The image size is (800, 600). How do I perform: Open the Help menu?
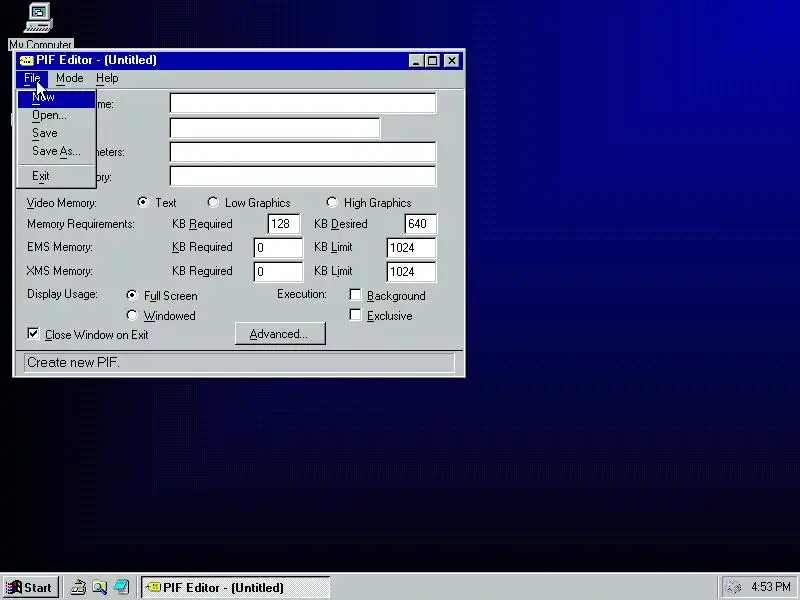107,78
